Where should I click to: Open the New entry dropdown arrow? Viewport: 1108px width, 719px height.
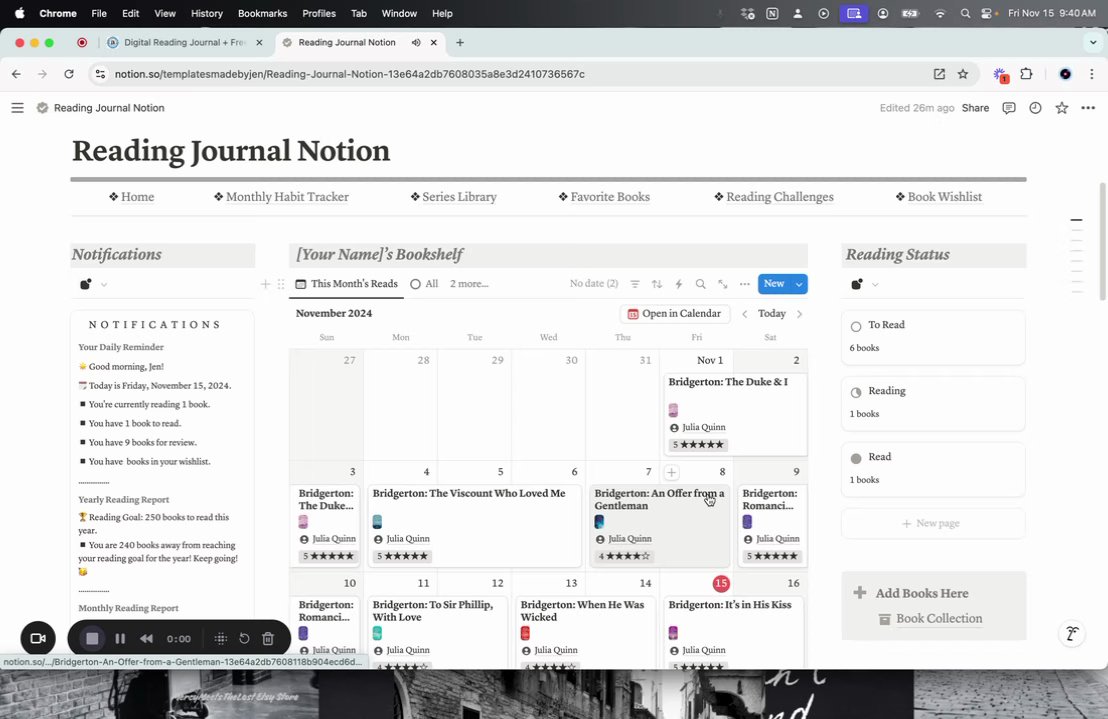click(x=799, y=284)
